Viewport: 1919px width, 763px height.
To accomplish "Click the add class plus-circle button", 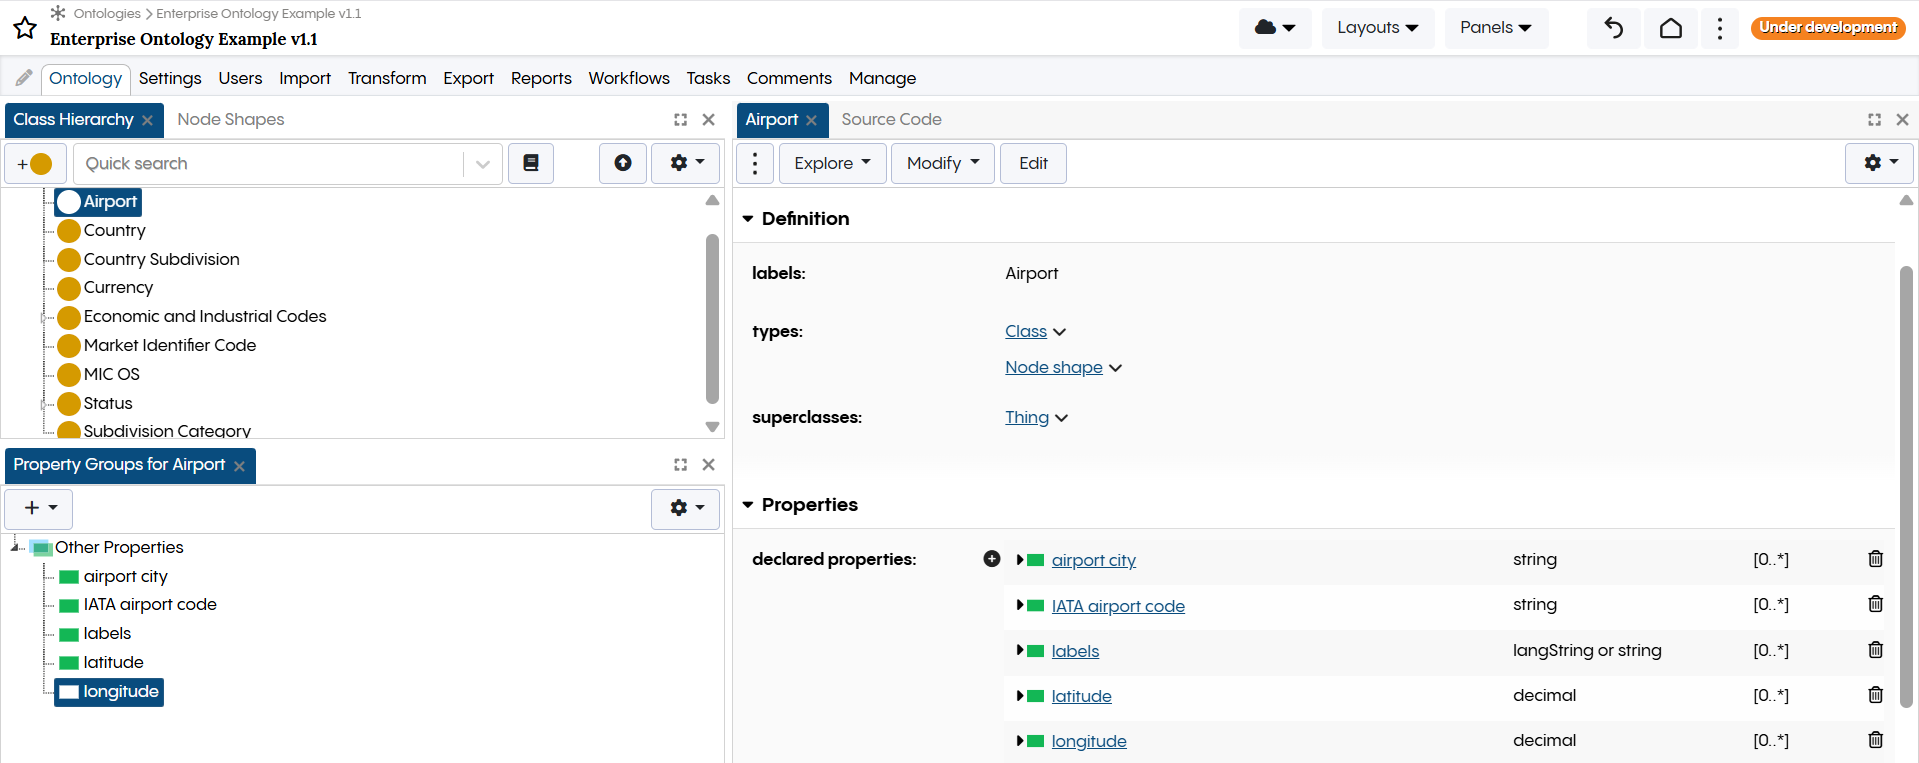I will pos(35,164).
